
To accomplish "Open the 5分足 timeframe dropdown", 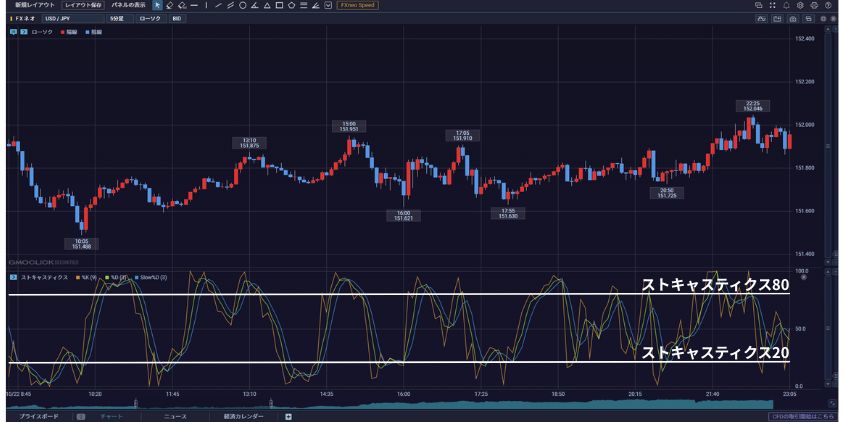I will [117, 18].
